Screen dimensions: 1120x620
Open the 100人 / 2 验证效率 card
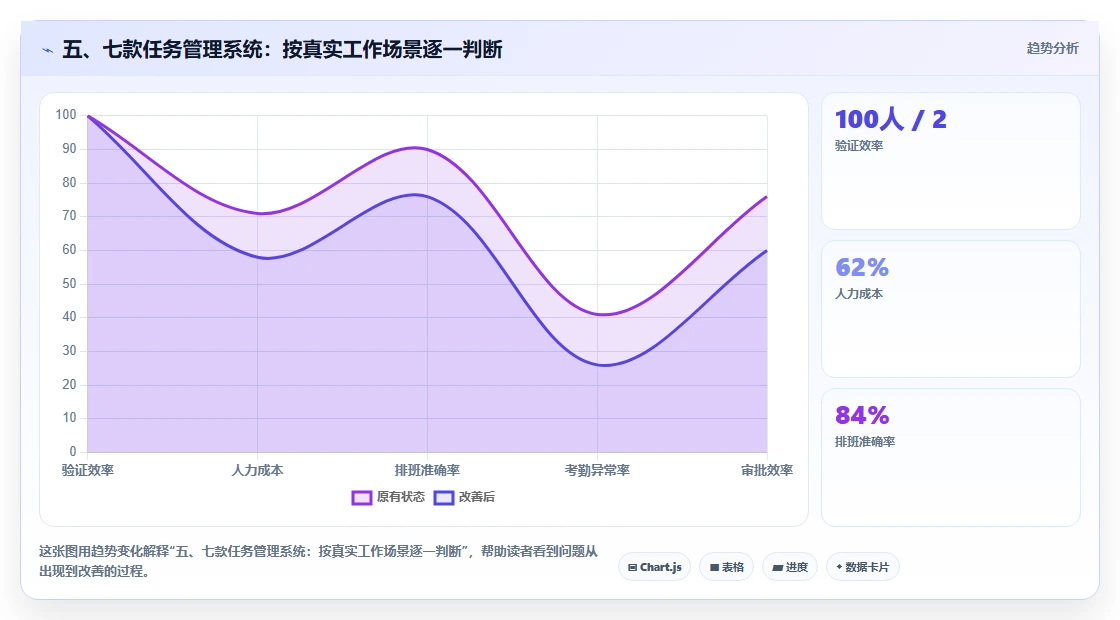(x=951, y=161)
